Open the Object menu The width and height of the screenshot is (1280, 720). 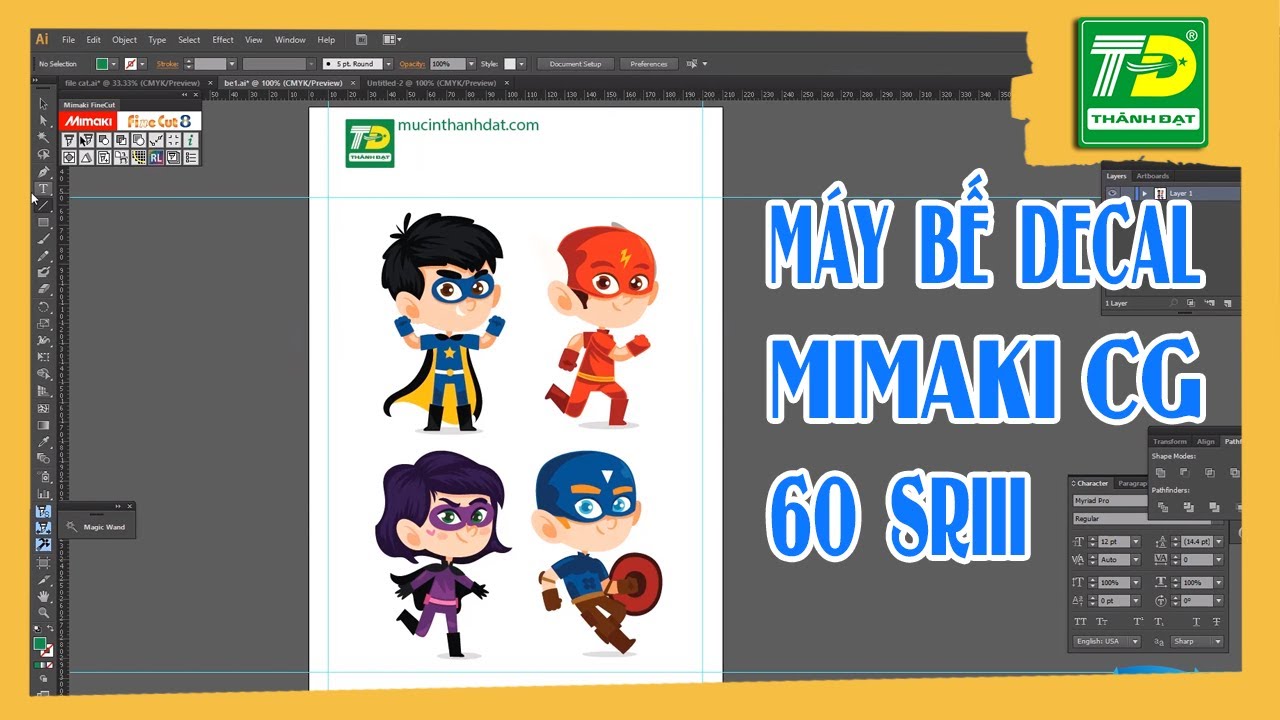pos(124,40)
